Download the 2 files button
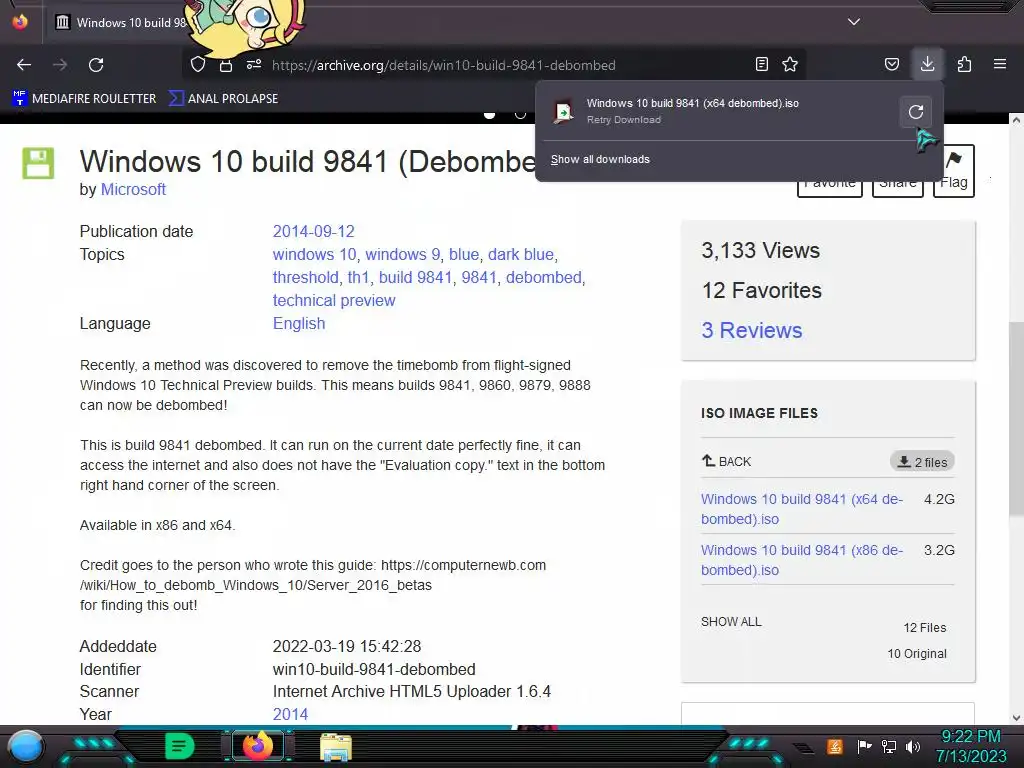The height and width of the screenshot is (768, 1024). point(922,462)
